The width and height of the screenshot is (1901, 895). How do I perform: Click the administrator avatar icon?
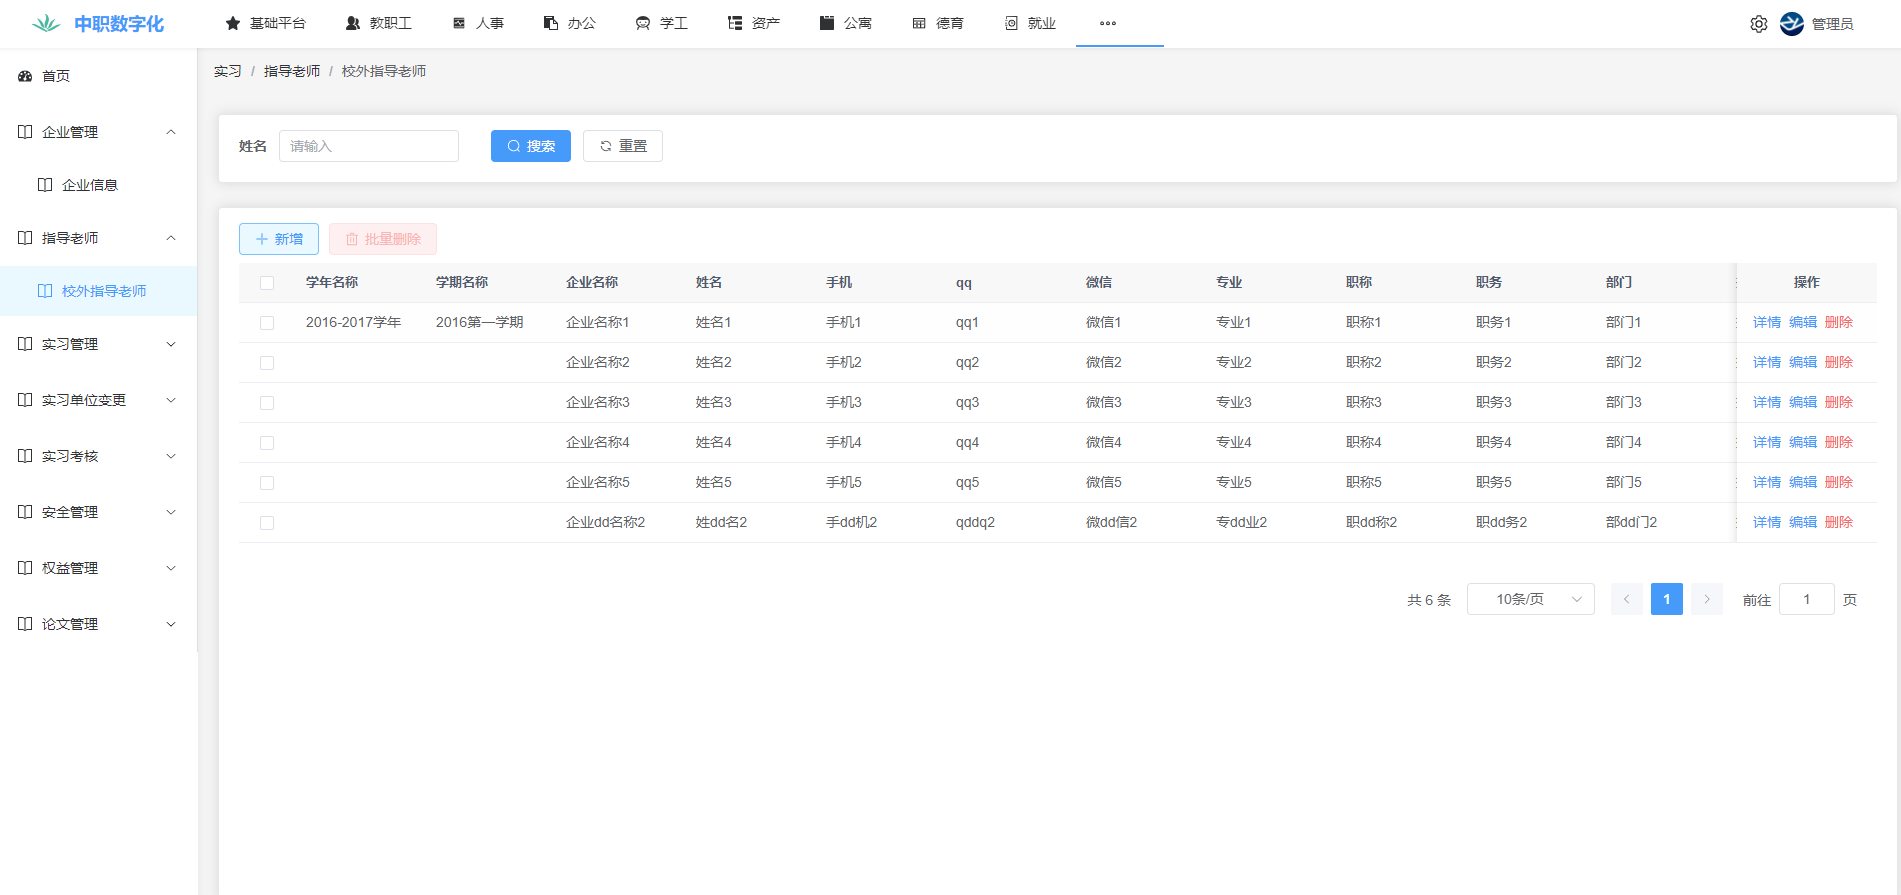(1791, 24)
